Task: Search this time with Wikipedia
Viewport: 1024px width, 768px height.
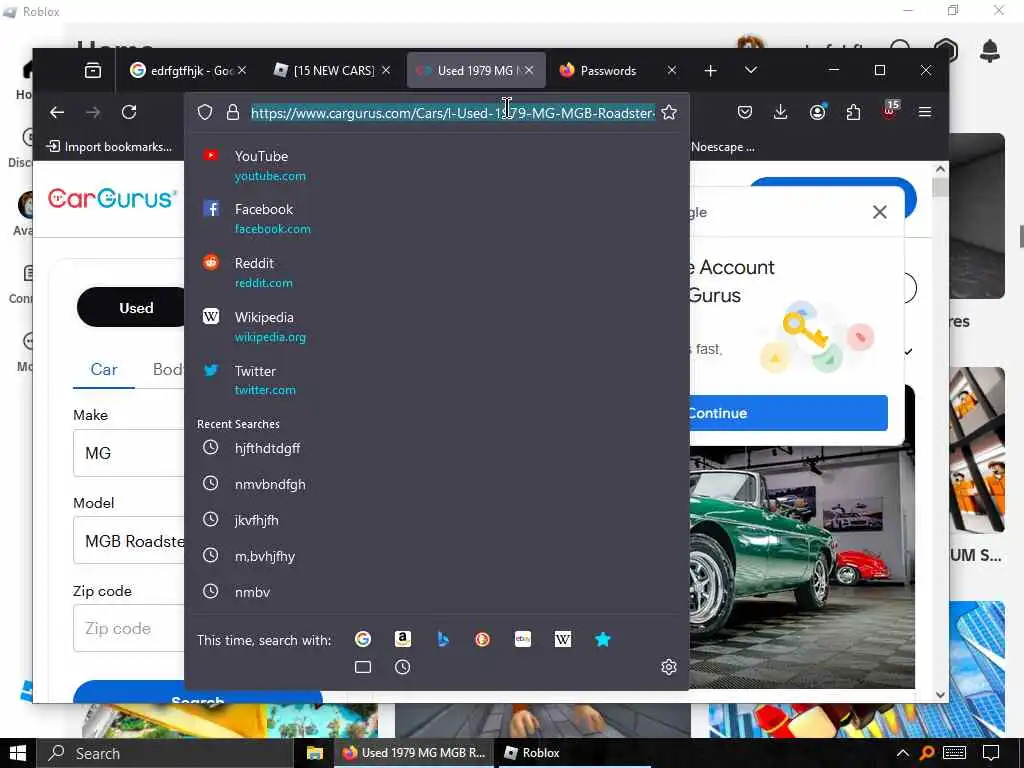Action: point(563,639)
